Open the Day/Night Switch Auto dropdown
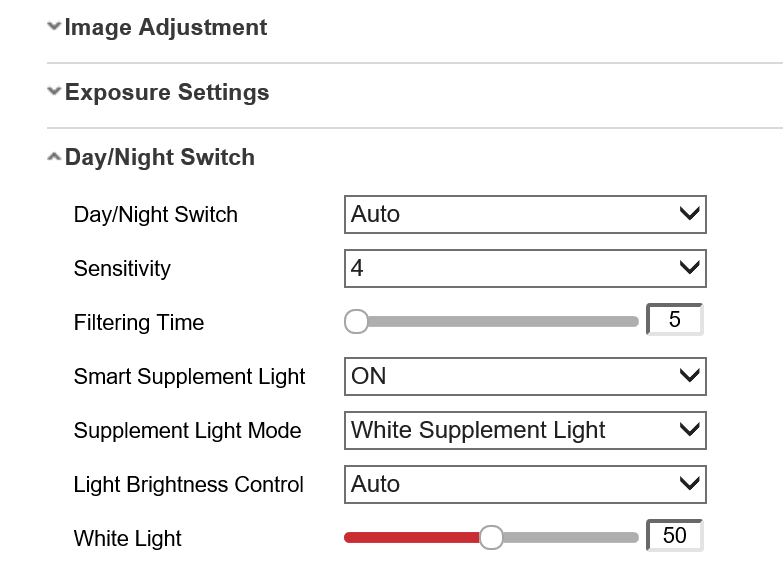 coord(525,214)
